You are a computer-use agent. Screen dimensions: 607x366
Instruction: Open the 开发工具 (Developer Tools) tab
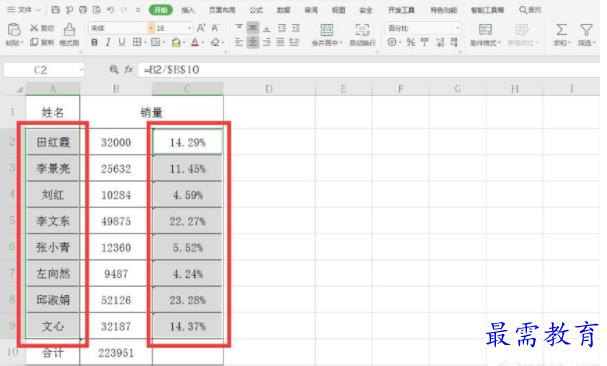[x=401, y=10]
